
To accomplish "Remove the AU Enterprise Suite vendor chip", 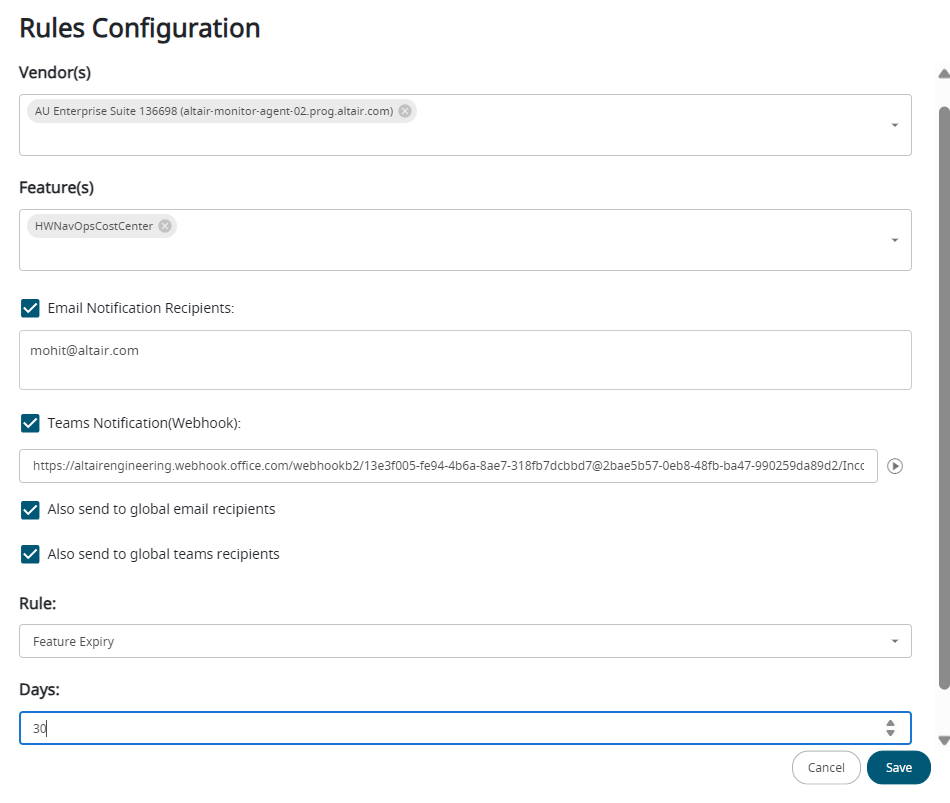I will pos(405,111).
